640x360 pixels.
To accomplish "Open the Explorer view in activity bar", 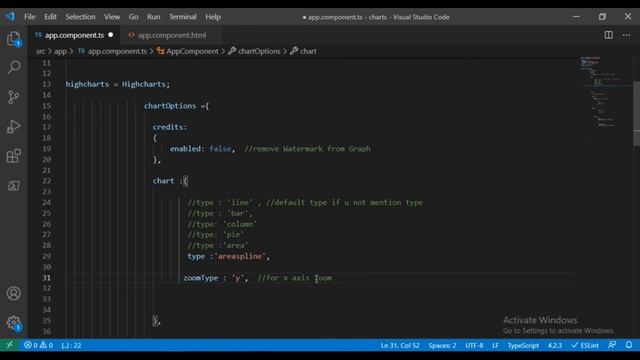I will tap(13, 39).
